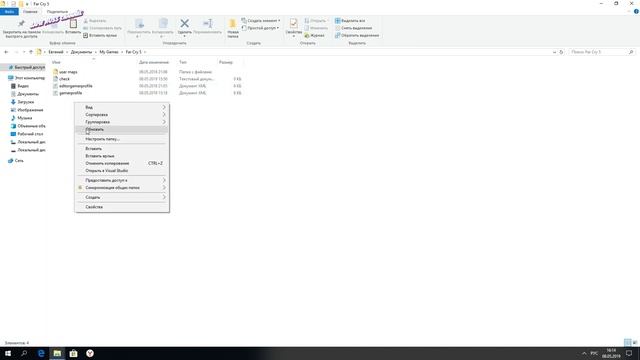Switch to the 'Поделиться' ribbon tab
The height and width of the screenshot is (360, 640).
click(57, 12)
